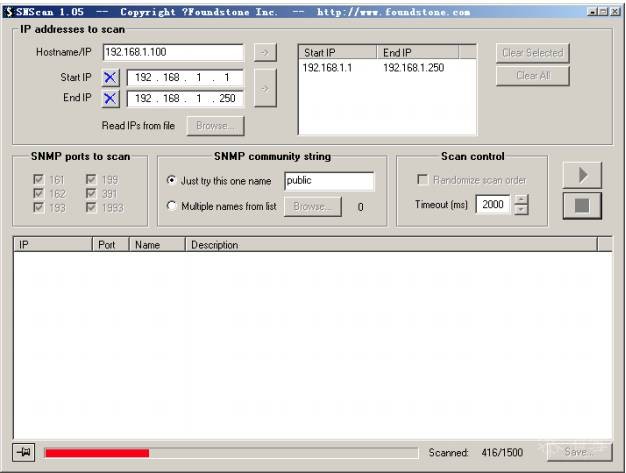Image resolution: width=626 pixels, height=473 pixels.
Task: Click the Save button
Action: point(579,453)
